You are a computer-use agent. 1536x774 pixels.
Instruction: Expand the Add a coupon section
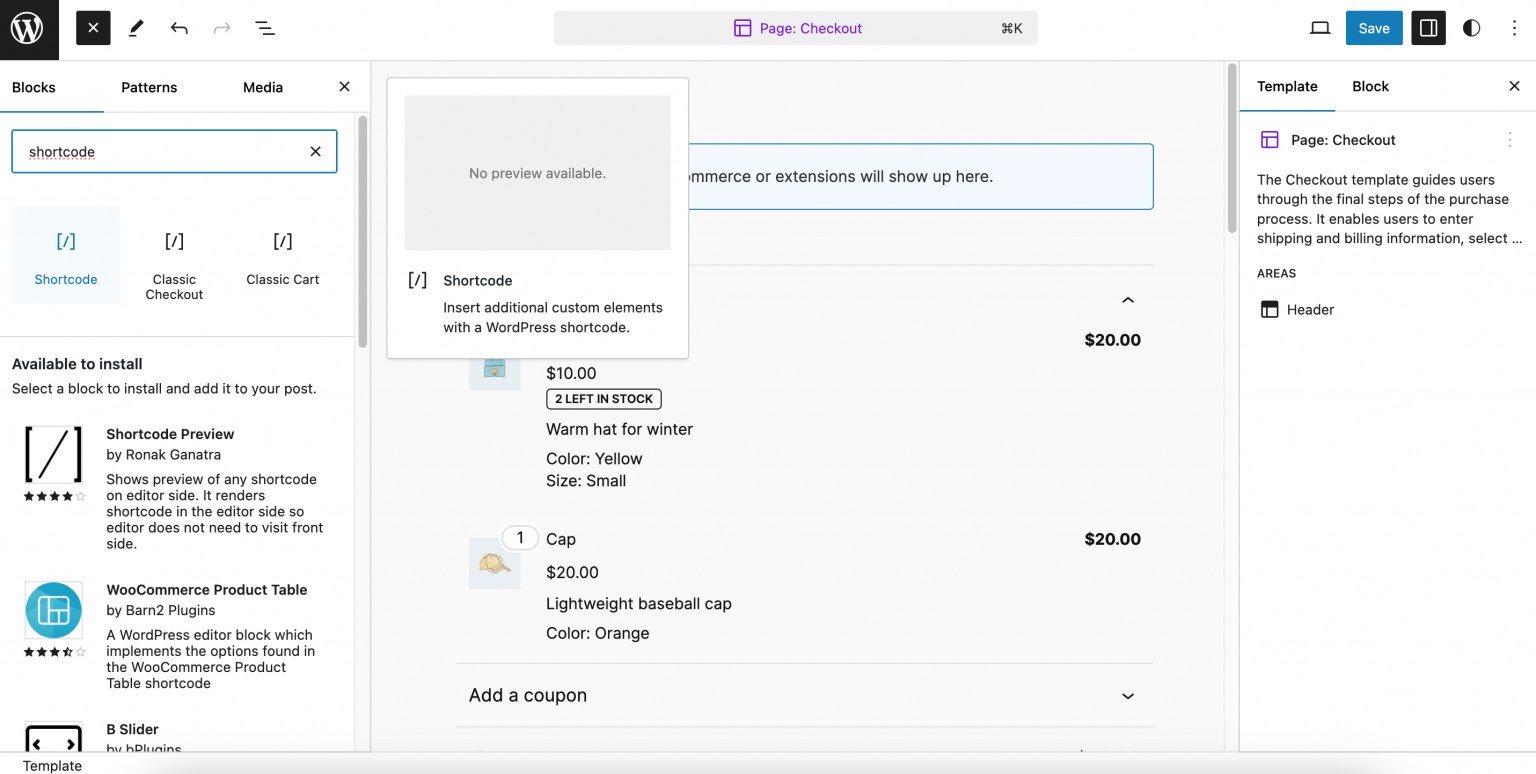pyautogui.click(x=1128, y=695)
